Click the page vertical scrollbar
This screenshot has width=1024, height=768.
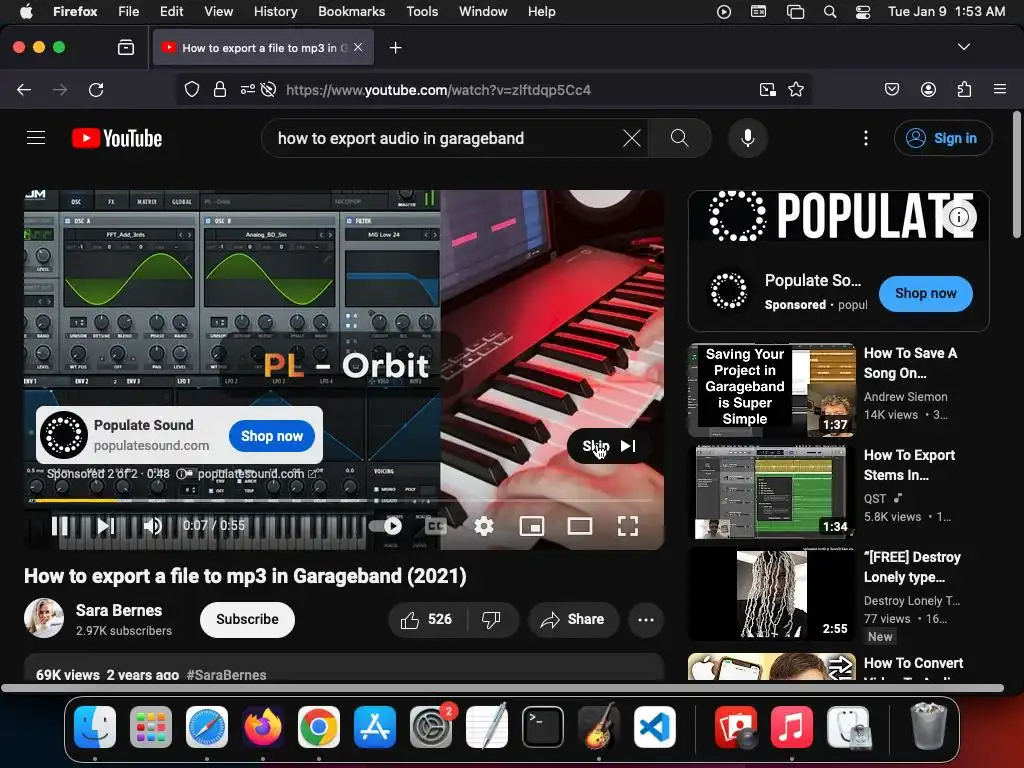(1016, 174)
